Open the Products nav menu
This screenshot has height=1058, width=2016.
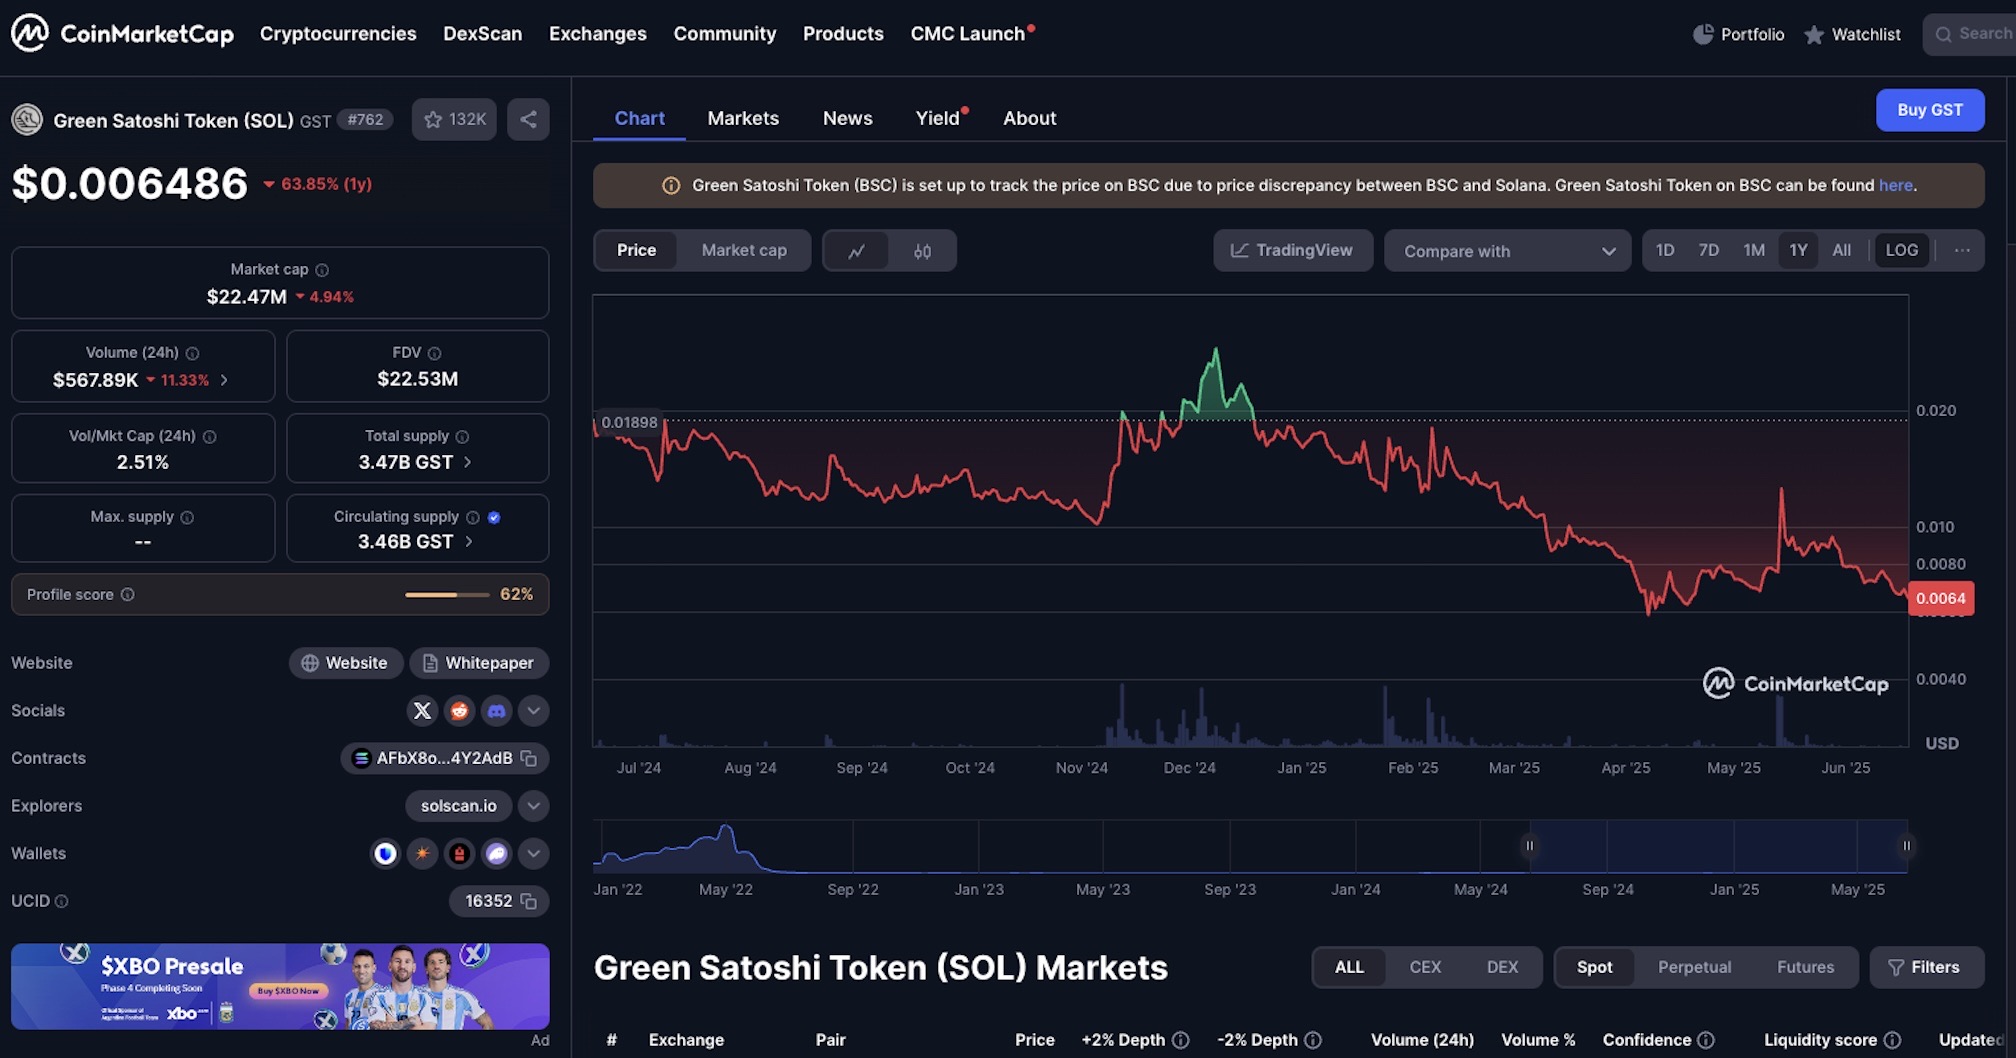tap(843, 33)
